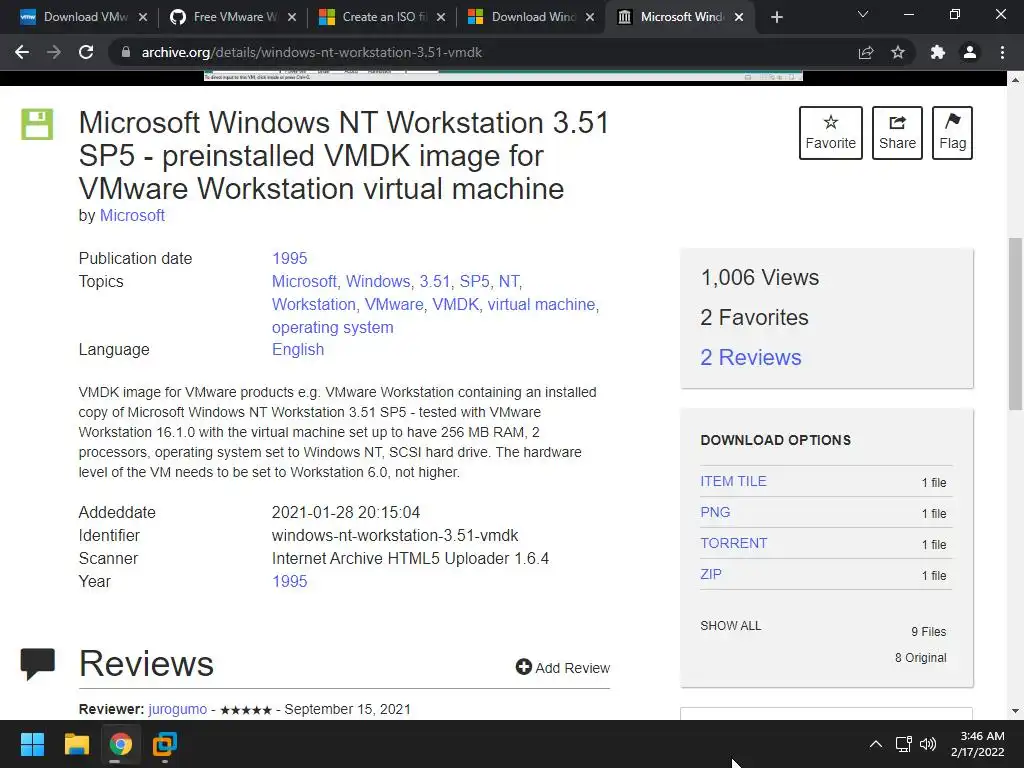The height and width of the screenshot is (768, 1024).
Task: Click the Chrome taskbar icon
Action: click(x=121, y=744)
